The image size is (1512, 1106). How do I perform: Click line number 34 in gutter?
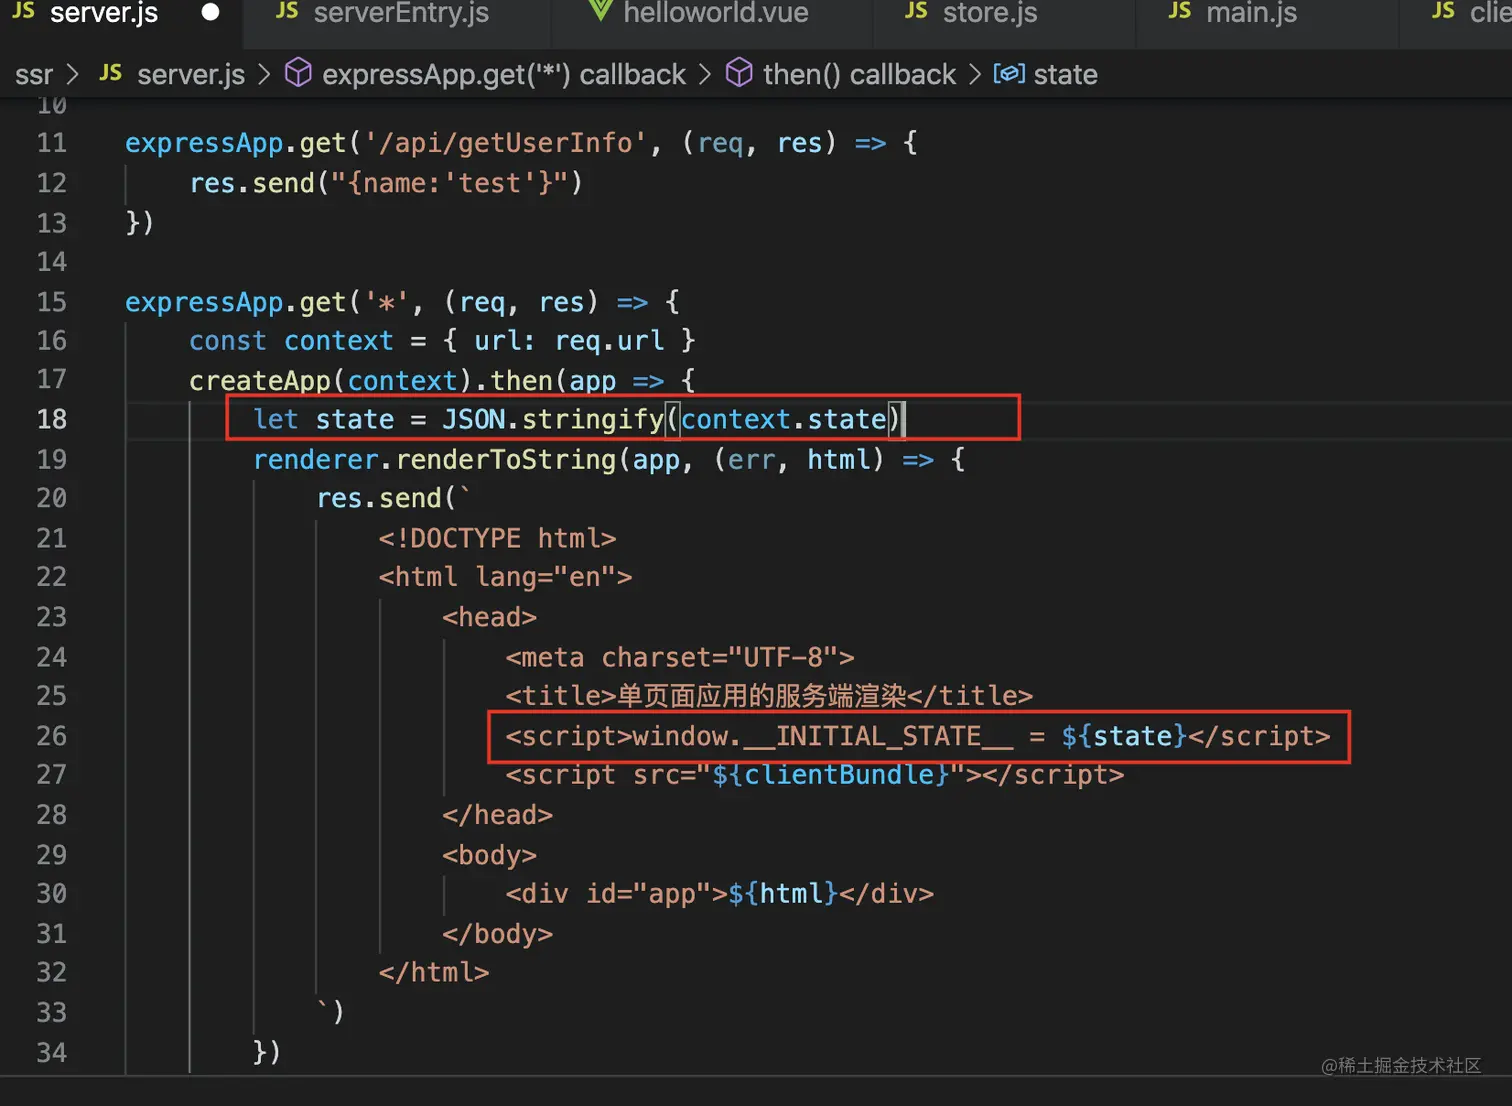[x=52, y=1052]
